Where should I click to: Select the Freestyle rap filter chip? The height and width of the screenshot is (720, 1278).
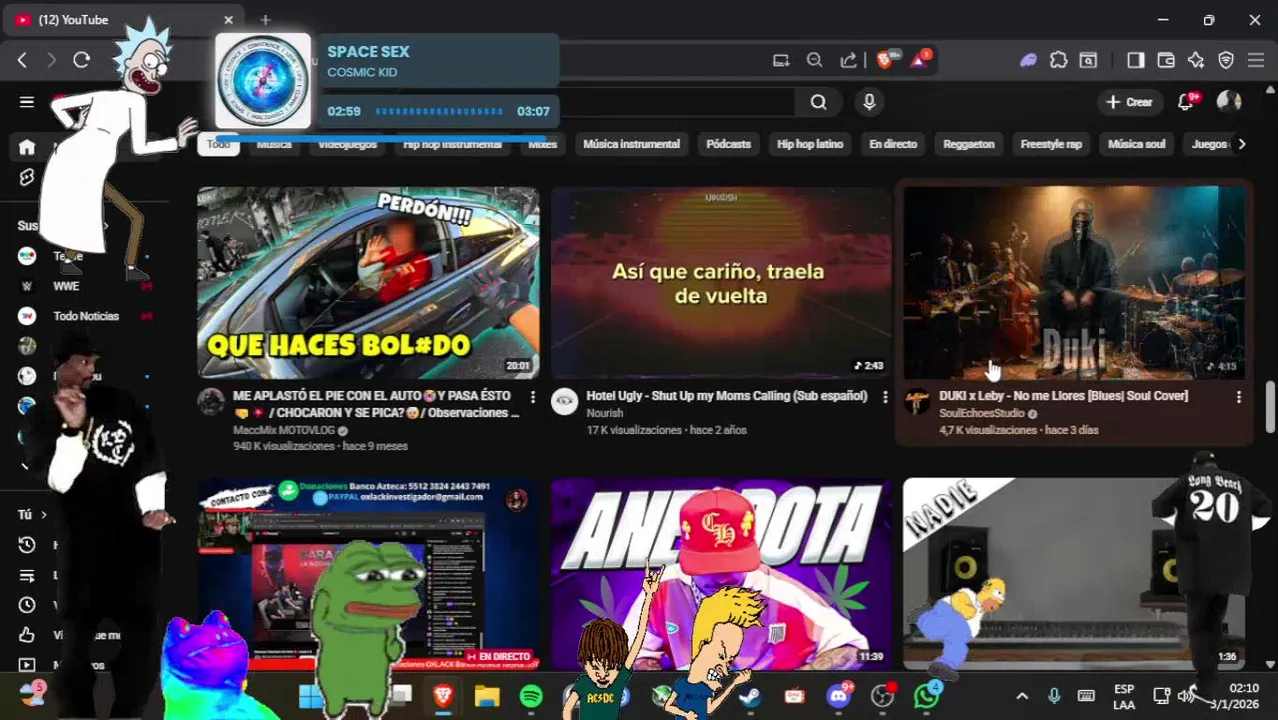point(1051,144)
